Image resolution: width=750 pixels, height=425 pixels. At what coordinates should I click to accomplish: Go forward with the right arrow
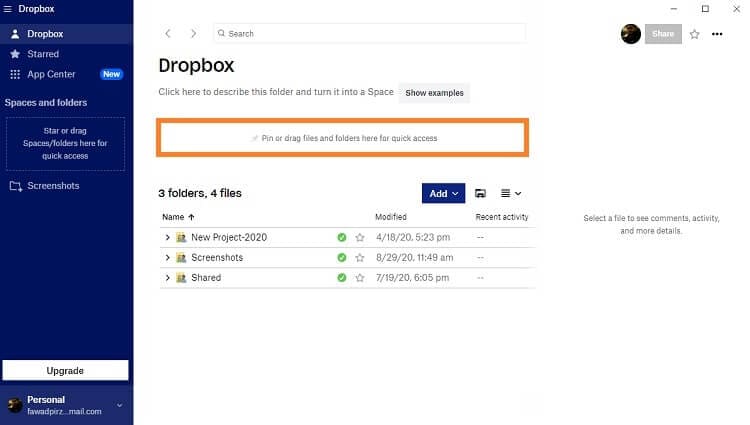click(193, 33)
